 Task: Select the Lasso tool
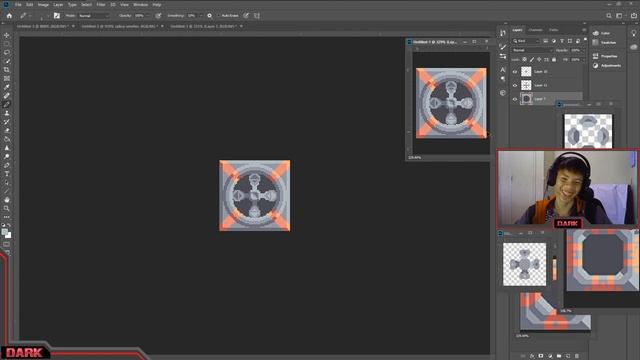(7, 53)
